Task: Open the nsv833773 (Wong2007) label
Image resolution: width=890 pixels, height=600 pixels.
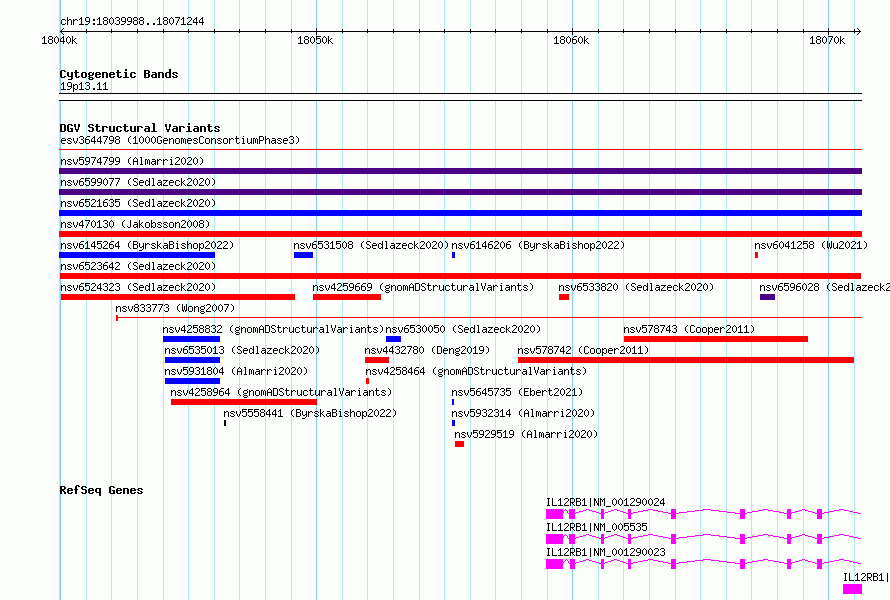Action: click(x=175, y=308)
